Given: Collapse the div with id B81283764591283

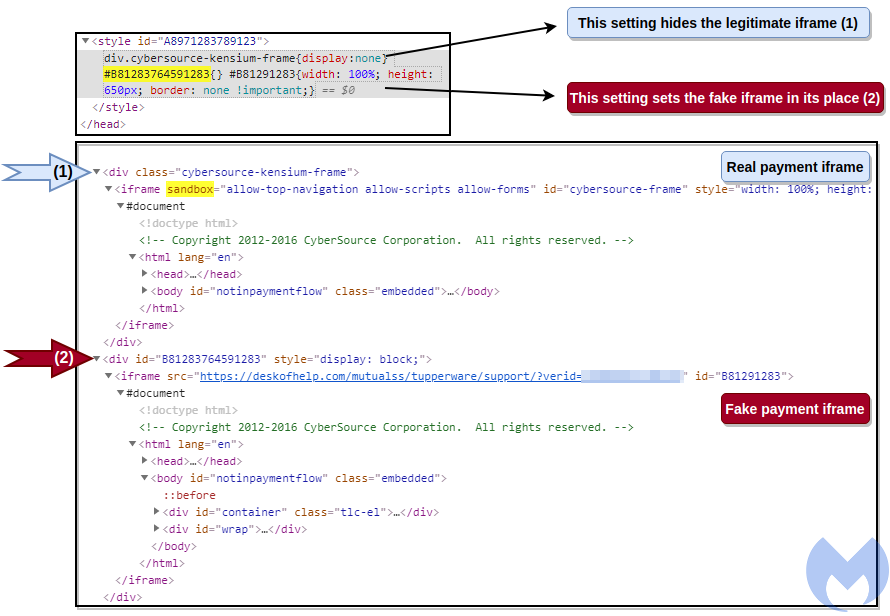Looking at the screenshot, I should pos(97,359).
